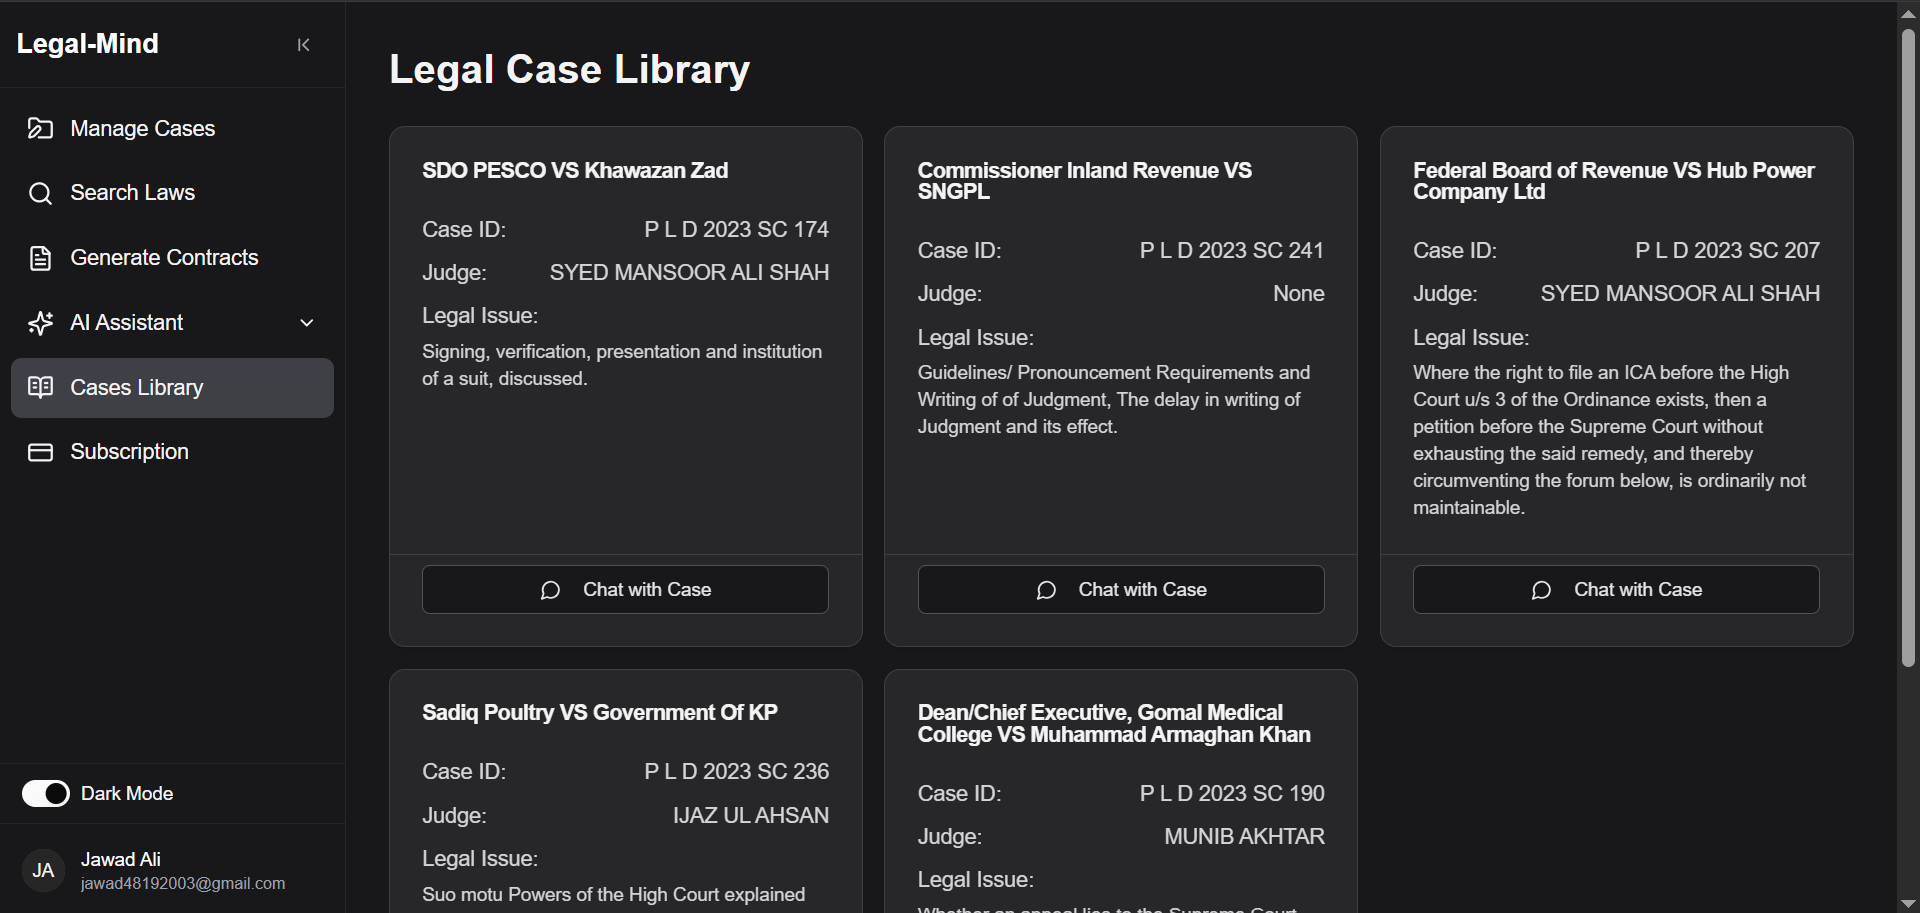This screenshot has width=1920, height=913.
Task: Chat with Federal Board of Revenue case
Action: coord(1616,590)
